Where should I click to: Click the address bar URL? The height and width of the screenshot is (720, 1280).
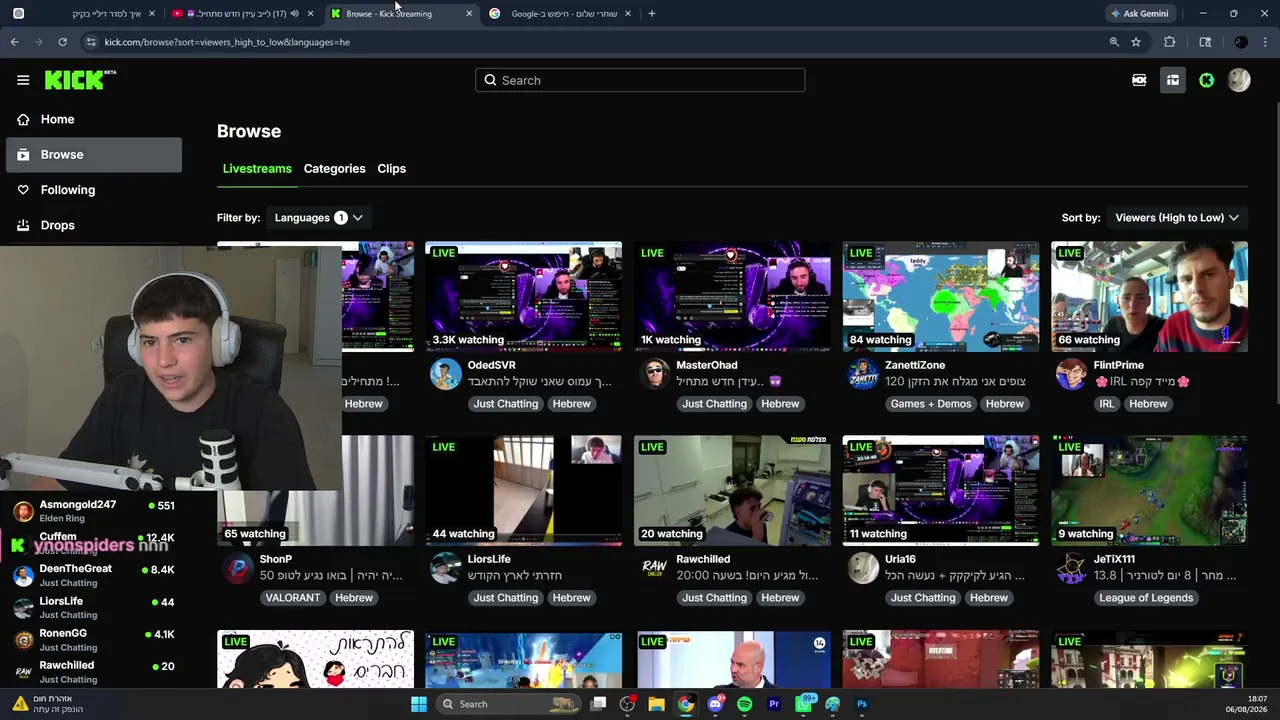(x=227, y=42)
